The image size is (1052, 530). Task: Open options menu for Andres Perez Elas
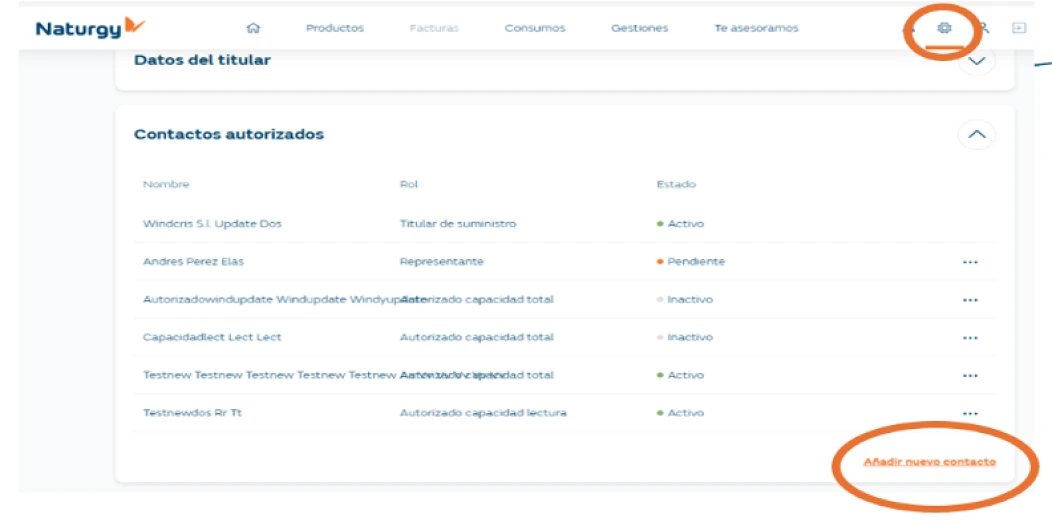(969, 262)
